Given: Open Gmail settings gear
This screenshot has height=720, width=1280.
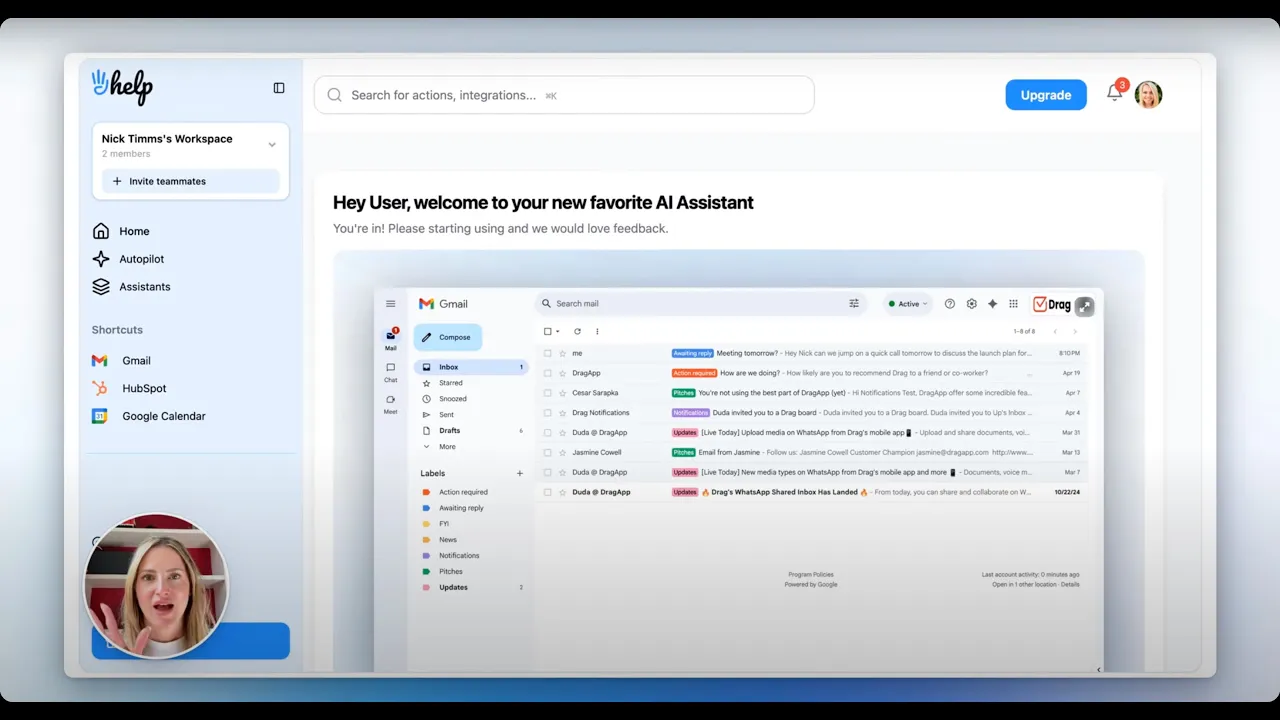Looking at the screenshot, I should click(x=971, y=304).
